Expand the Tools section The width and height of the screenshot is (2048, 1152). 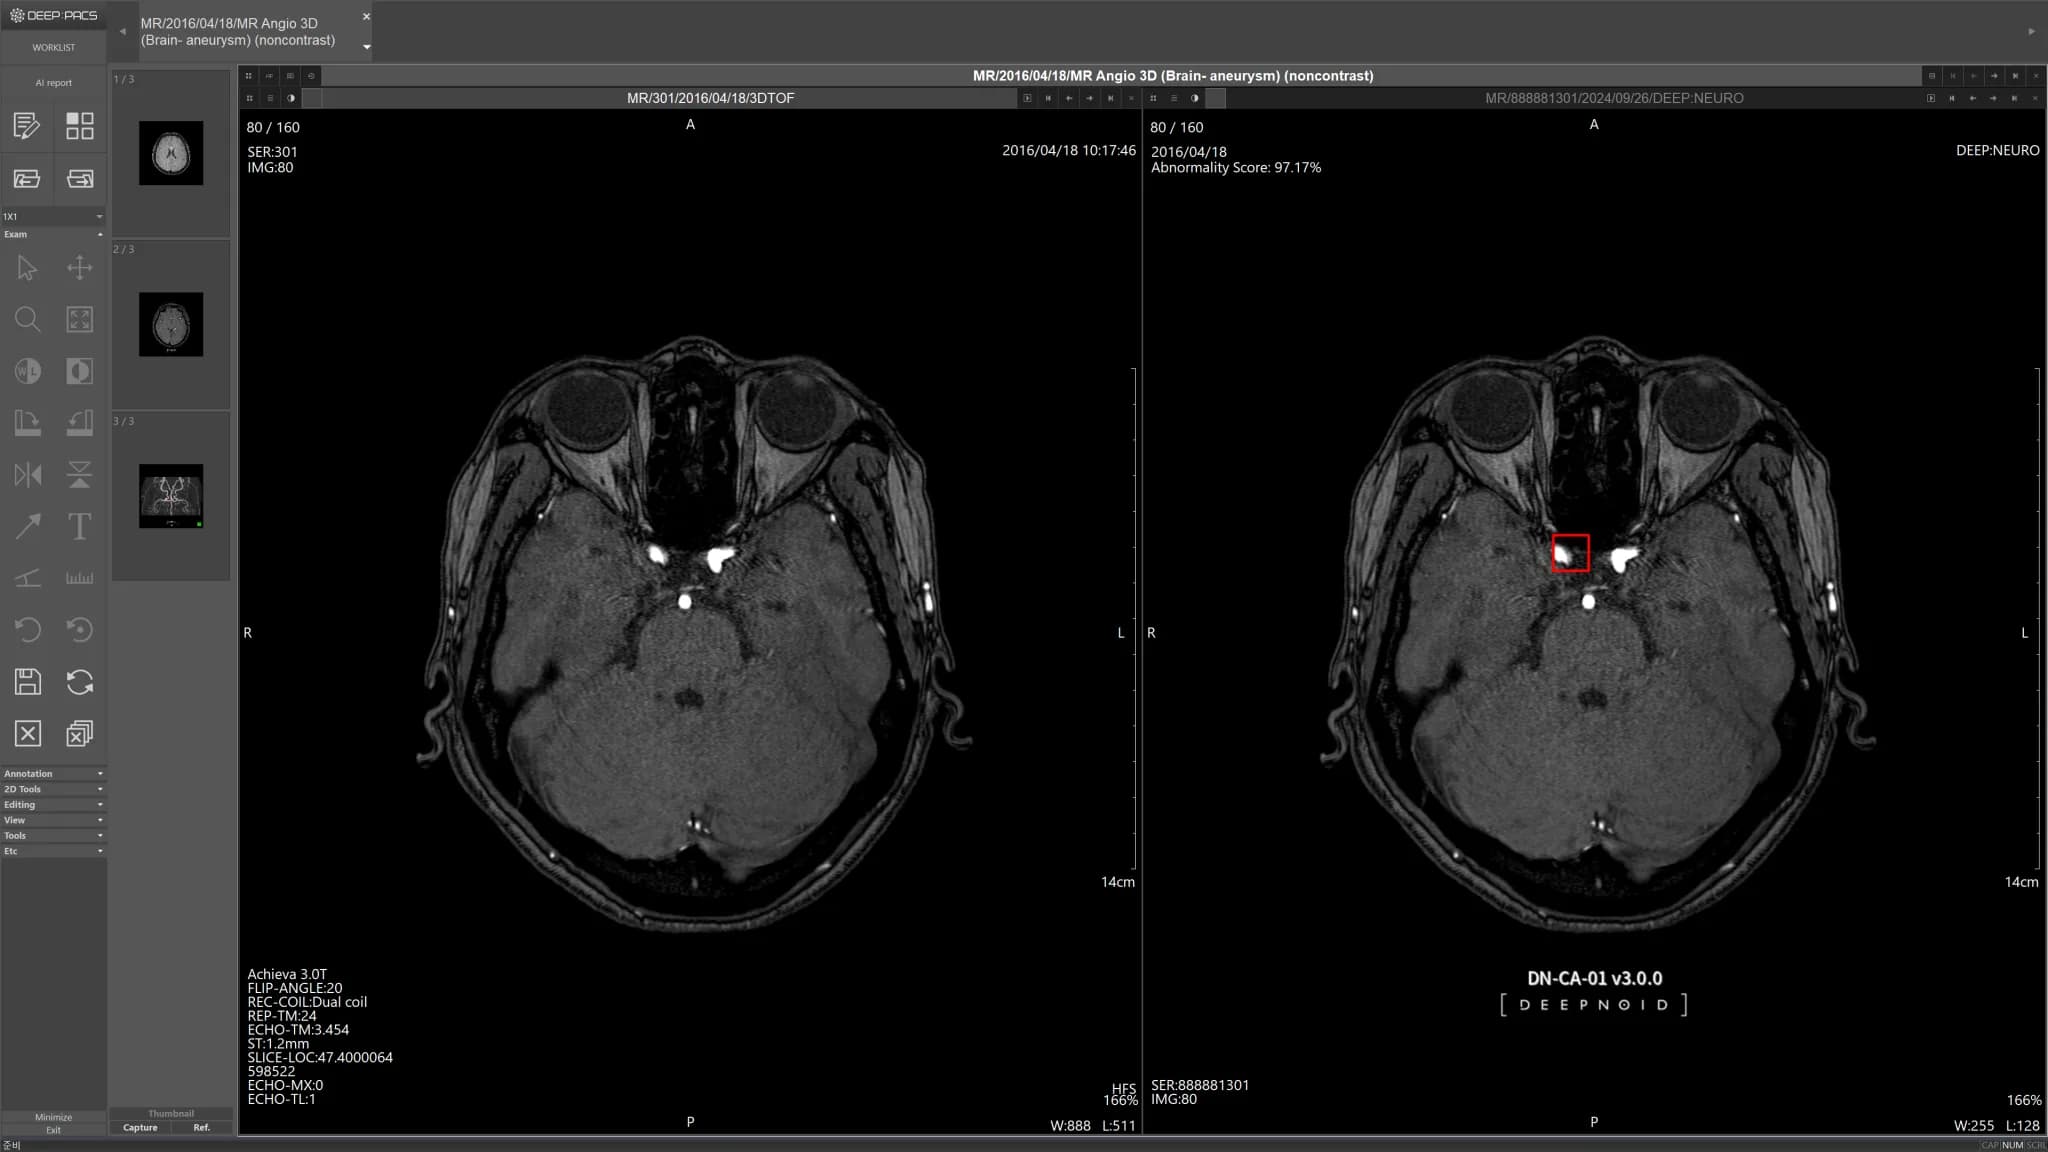click(53, 836)
